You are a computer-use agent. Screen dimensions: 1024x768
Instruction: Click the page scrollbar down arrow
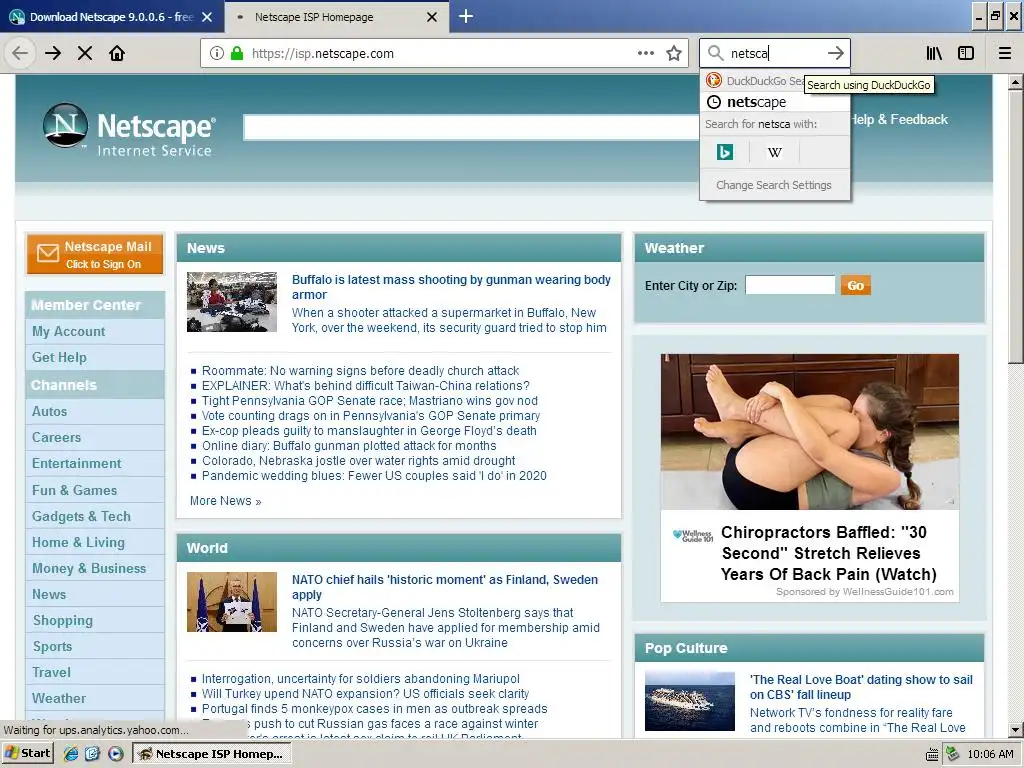coord(1016,730)
